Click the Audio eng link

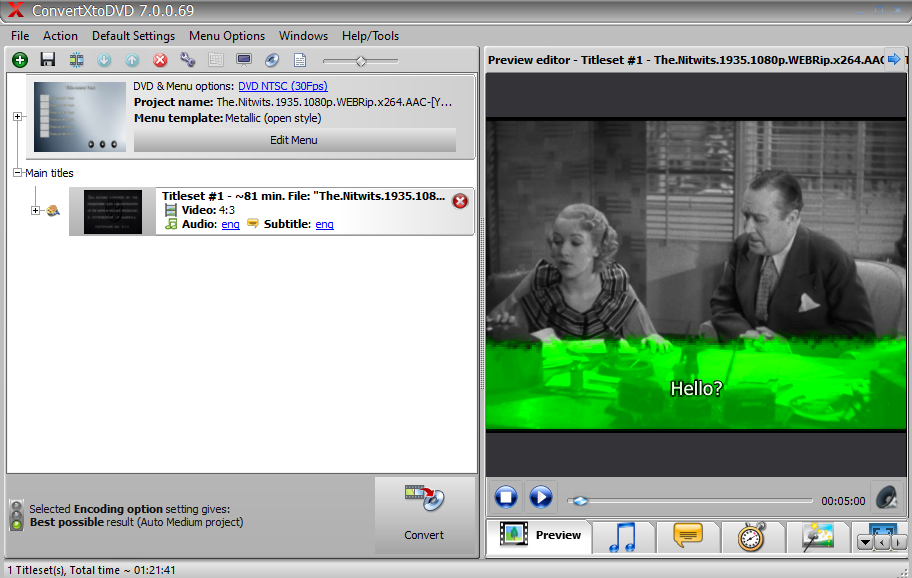(x=230, y=224)
